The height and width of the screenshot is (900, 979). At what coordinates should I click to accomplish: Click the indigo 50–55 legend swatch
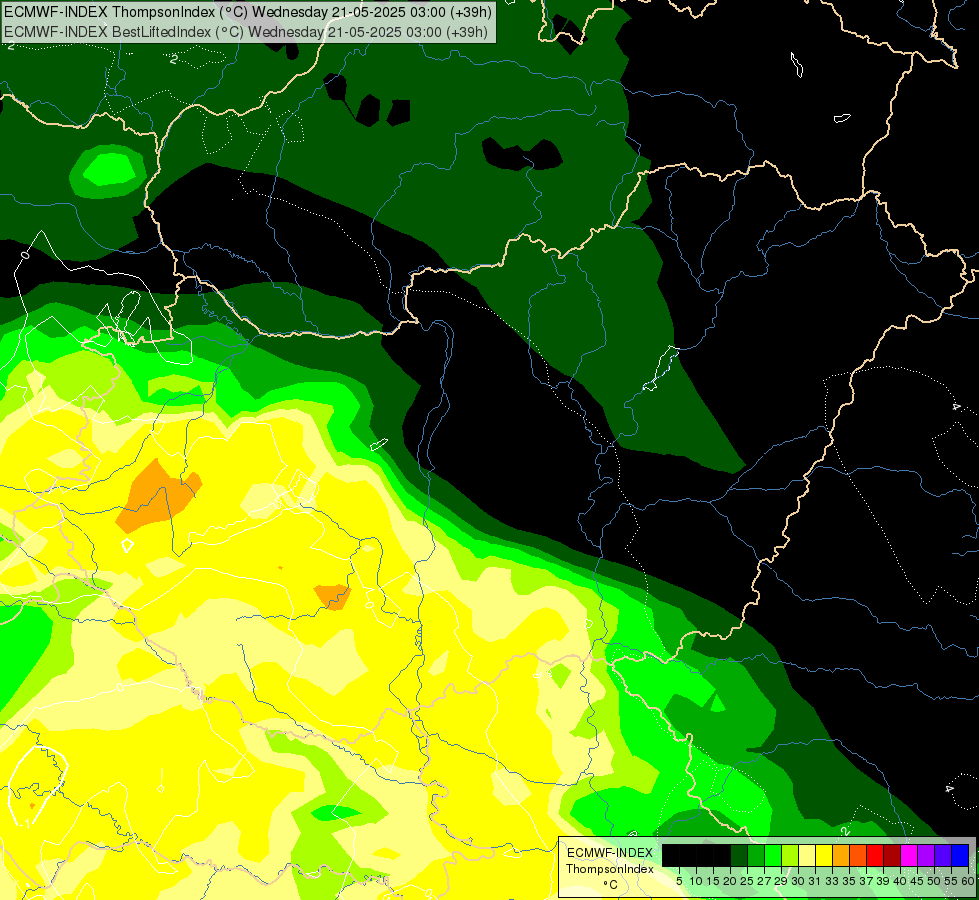point(943,855)
